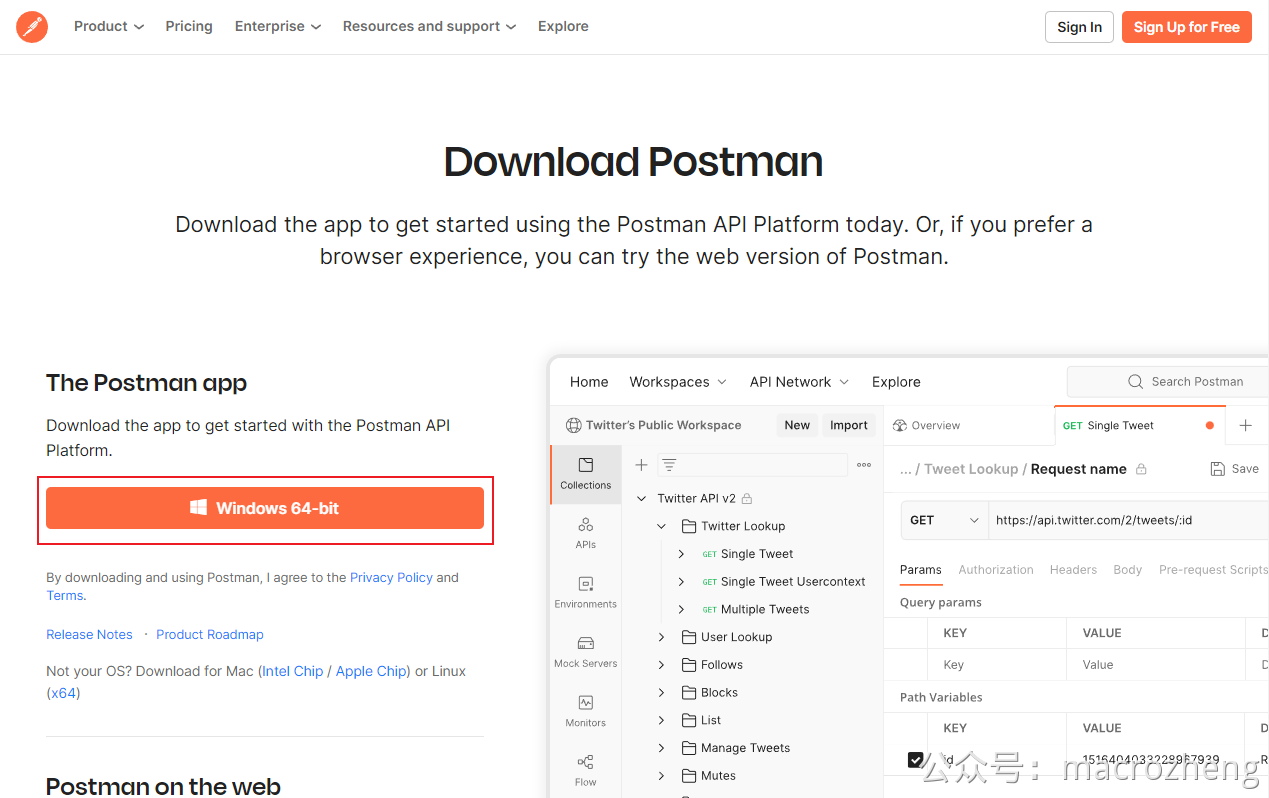Collapse Twitter API v2 collection
Screen dimensions: 1269x798
642,498
